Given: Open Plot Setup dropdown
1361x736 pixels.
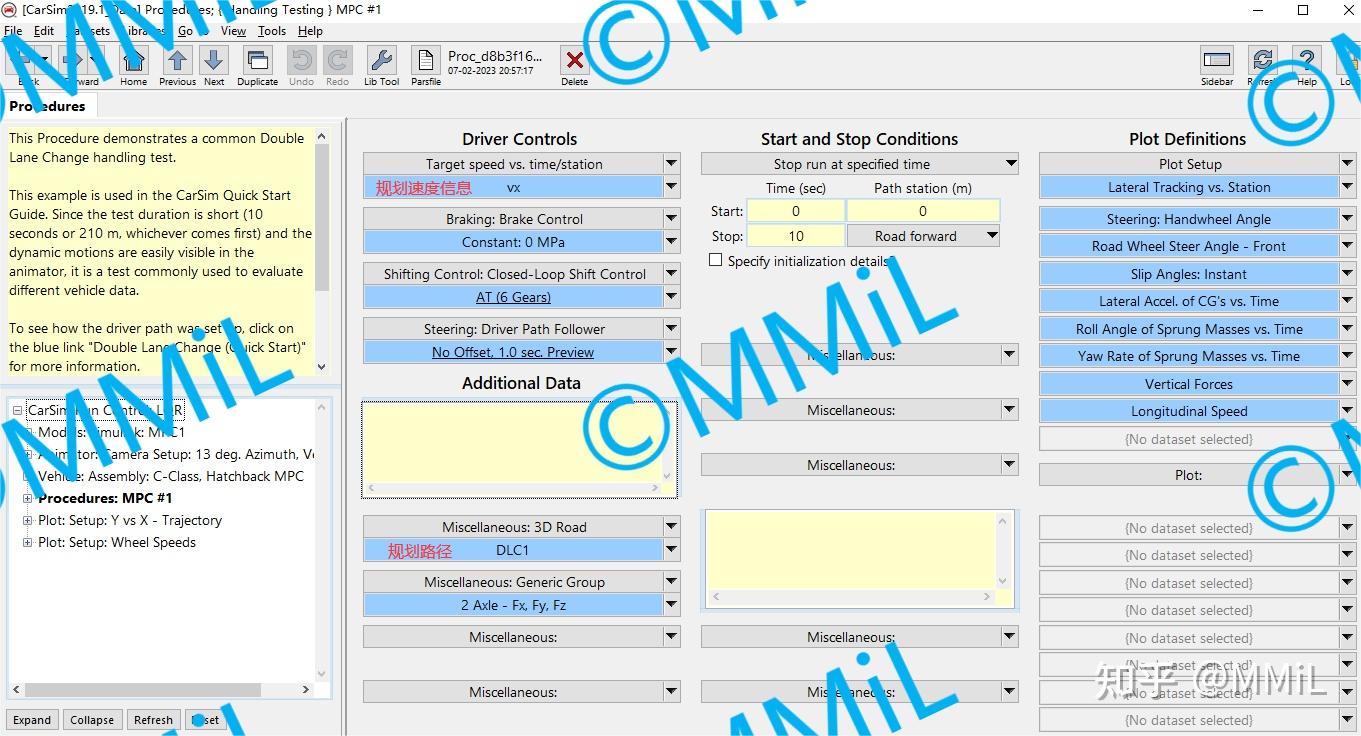Looking at the screenshot, I should (1347, 164).
